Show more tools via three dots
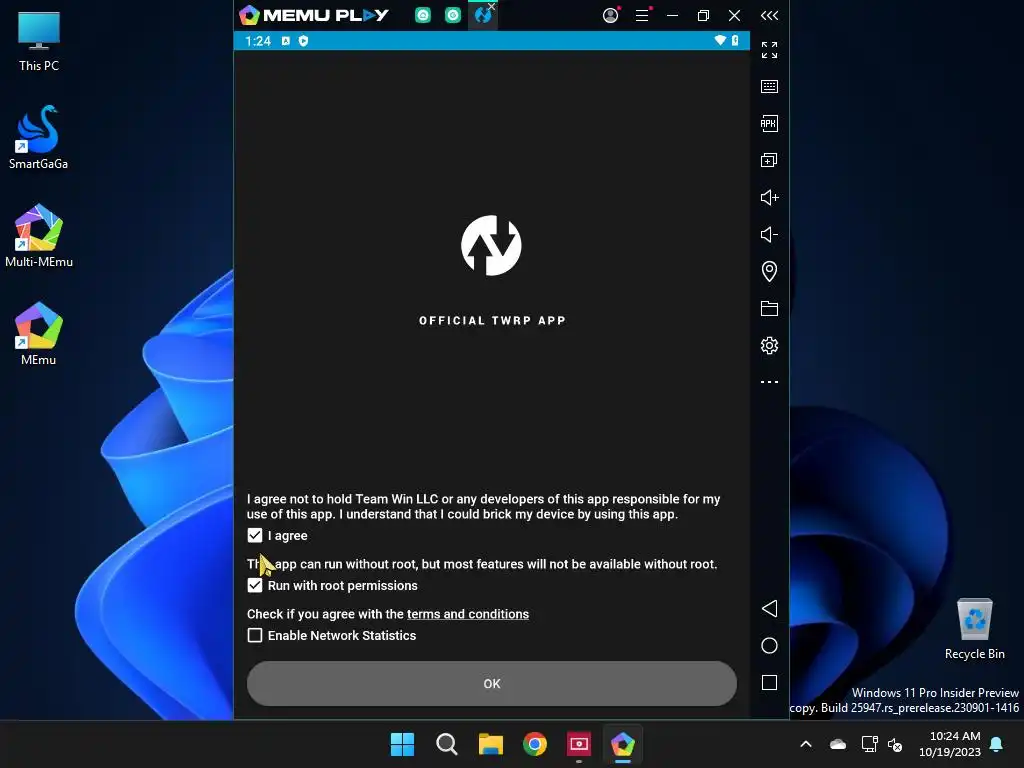This screenshot has width=1024, height=768. 769,382
